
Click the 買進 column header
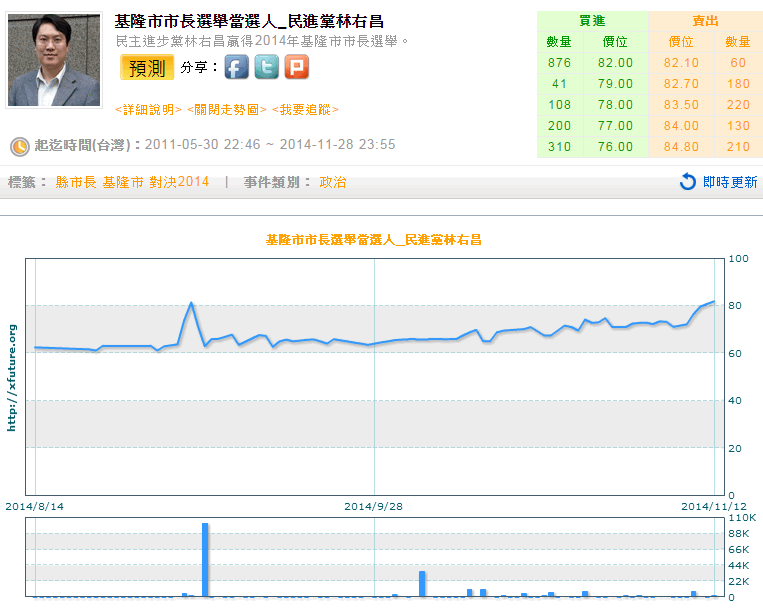click(x=592, y=21)
